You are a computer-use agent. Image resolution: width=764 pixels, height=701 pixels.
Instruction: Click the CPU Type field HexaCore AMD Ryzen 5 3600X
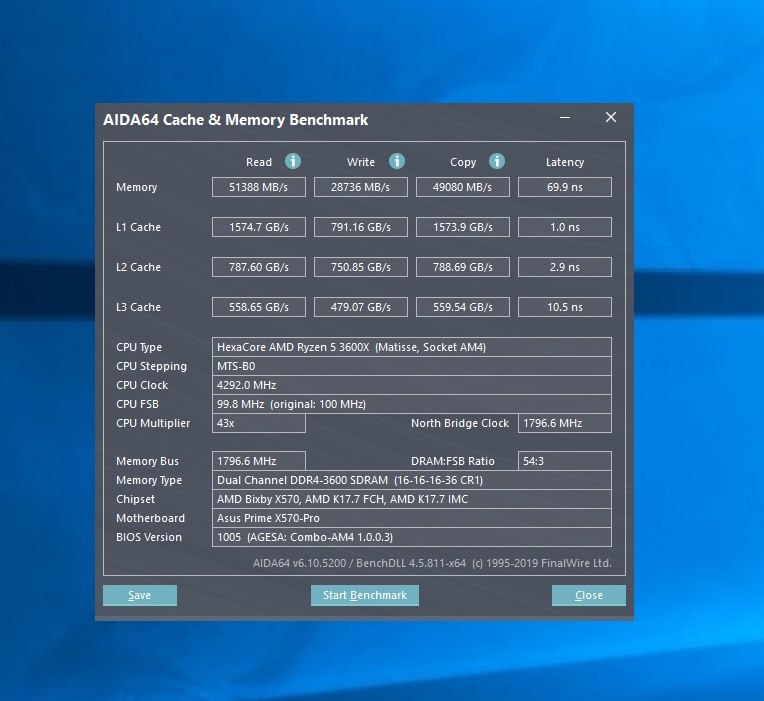point(412,347)
